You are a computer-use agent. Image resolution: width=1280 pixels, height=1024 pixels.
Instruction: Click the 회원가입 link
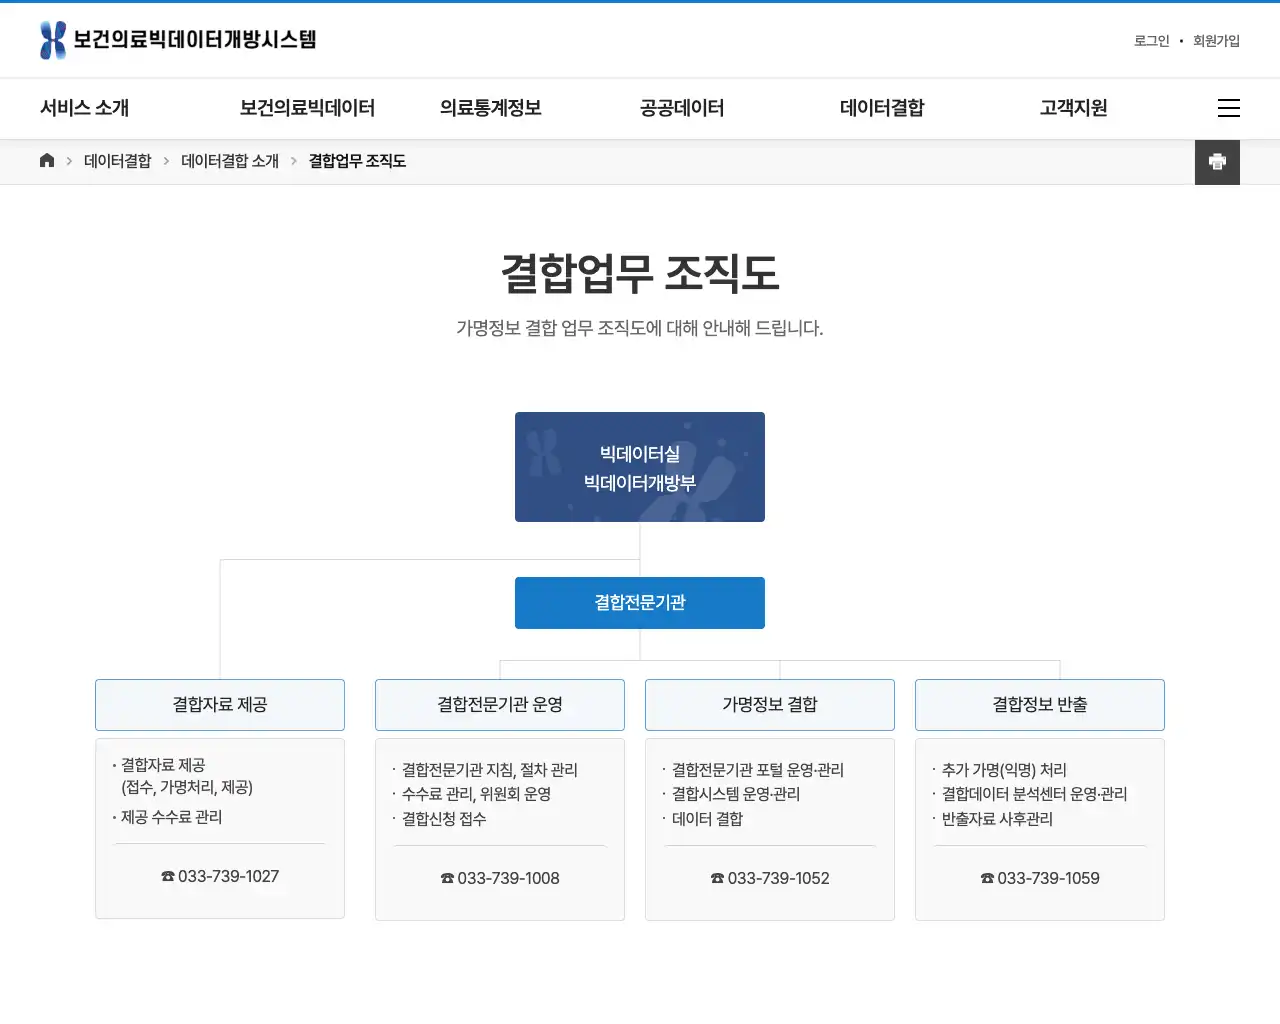click(x=1216, y=41)
